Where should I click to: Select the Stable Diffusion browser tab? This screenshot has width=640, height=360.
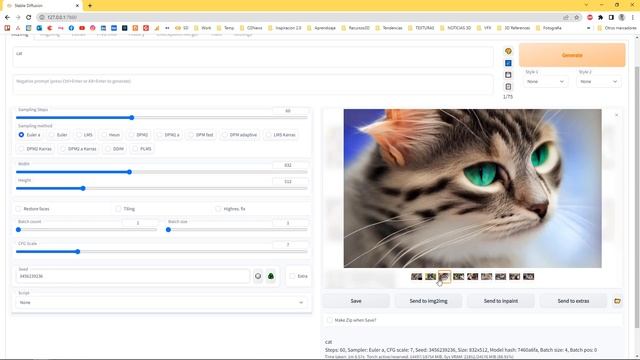[41, 6]
